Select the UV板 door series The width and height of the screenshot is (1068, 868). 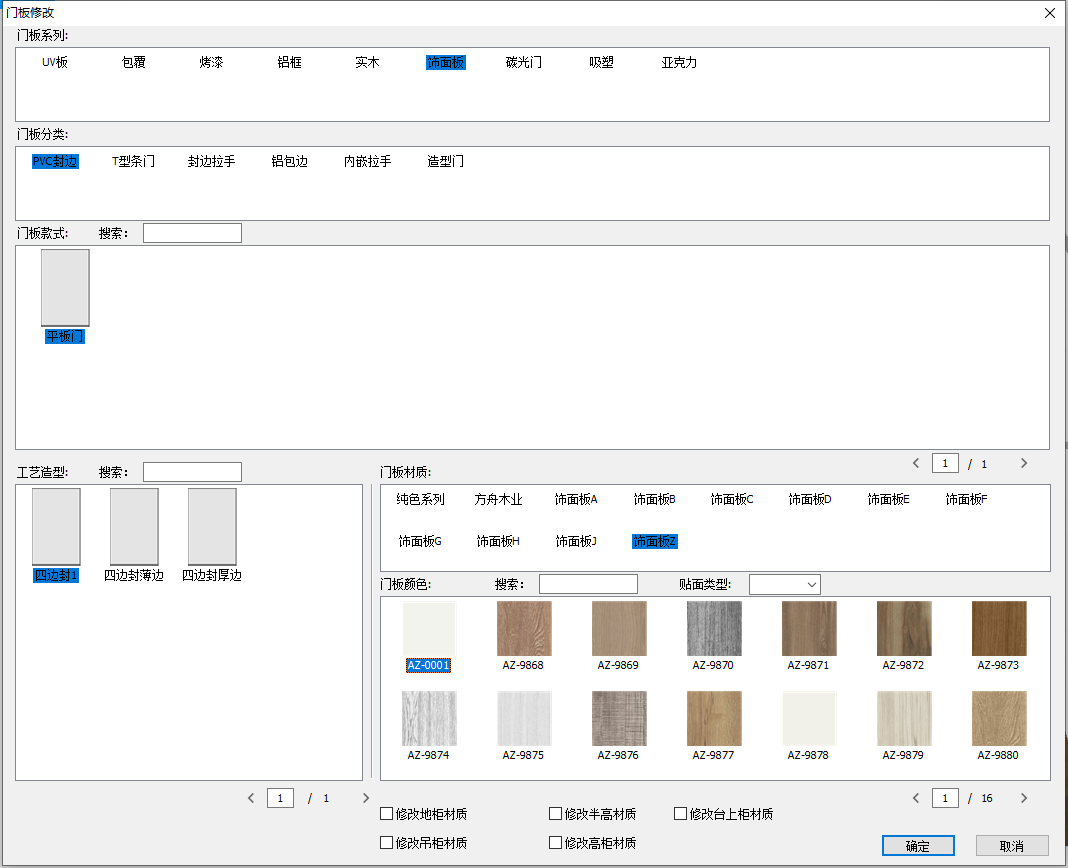55,63
